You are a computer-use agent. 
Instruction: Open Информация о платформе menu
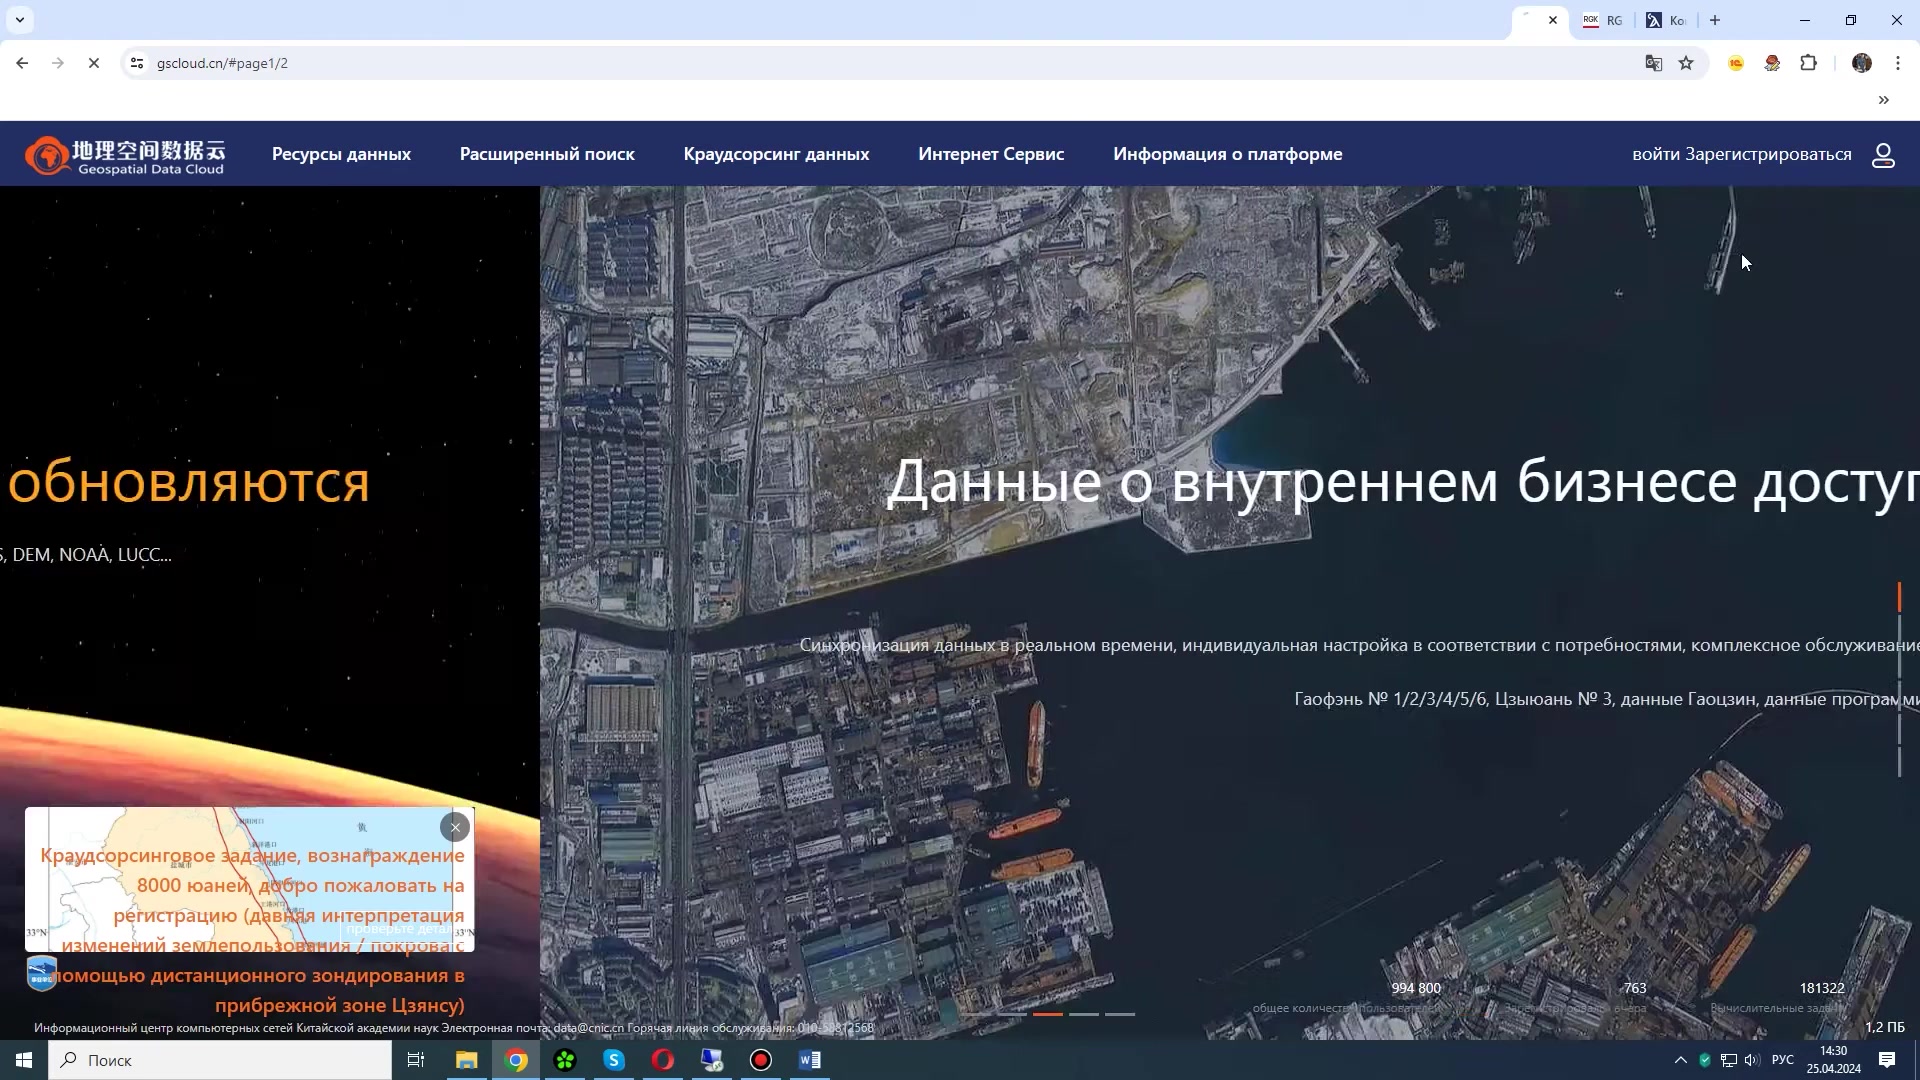1227,154
